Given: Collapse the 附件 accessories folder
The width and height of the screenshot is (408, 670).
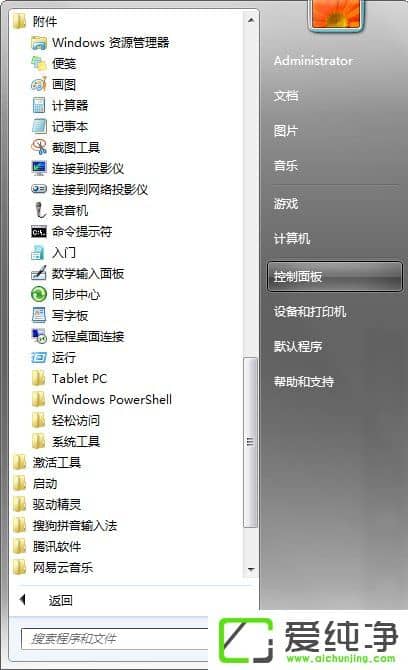Looking at the screenshot, I should (35, 21).
